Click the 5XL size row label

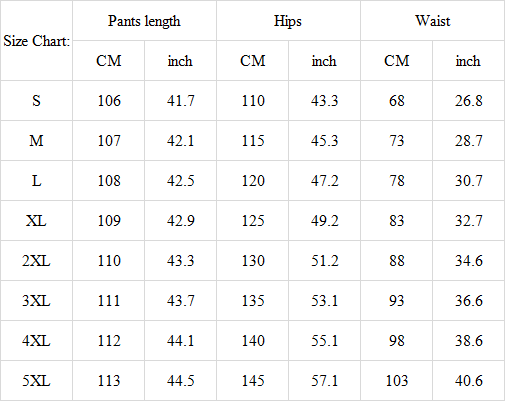click(36, 380)
